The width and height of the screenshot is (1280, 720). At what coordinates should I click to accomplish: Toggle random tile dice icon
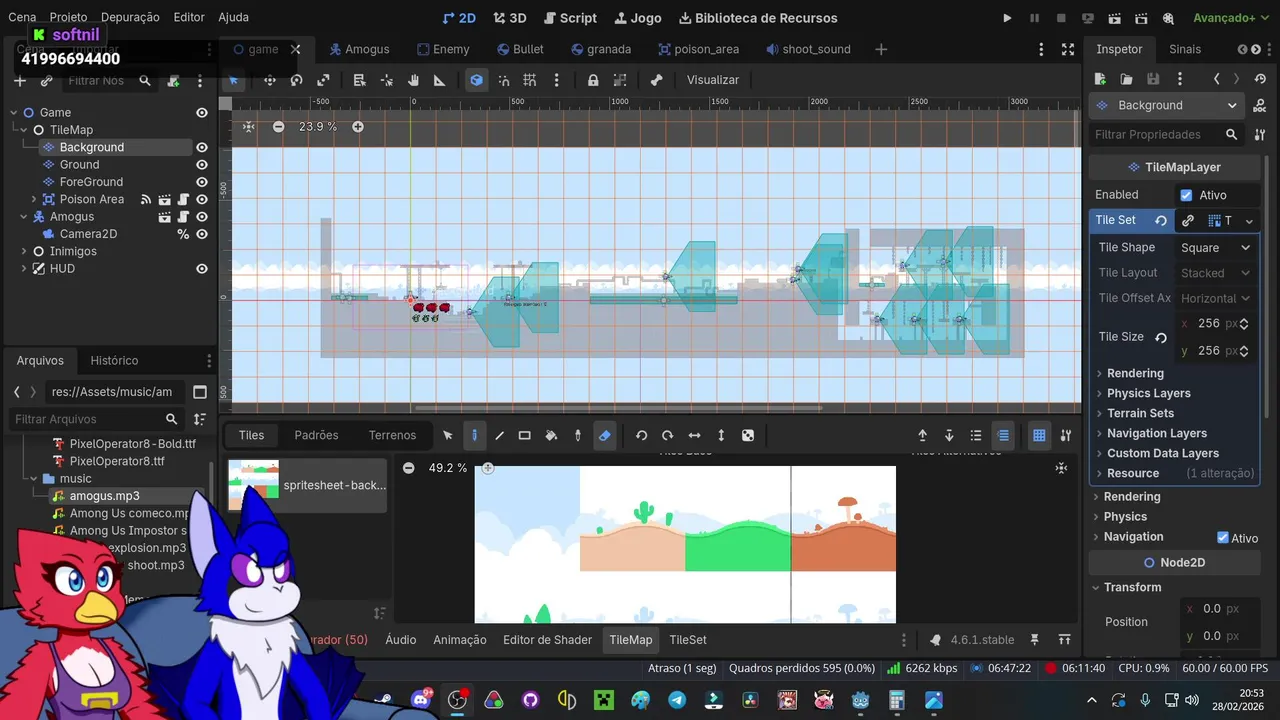click(748, 436)
